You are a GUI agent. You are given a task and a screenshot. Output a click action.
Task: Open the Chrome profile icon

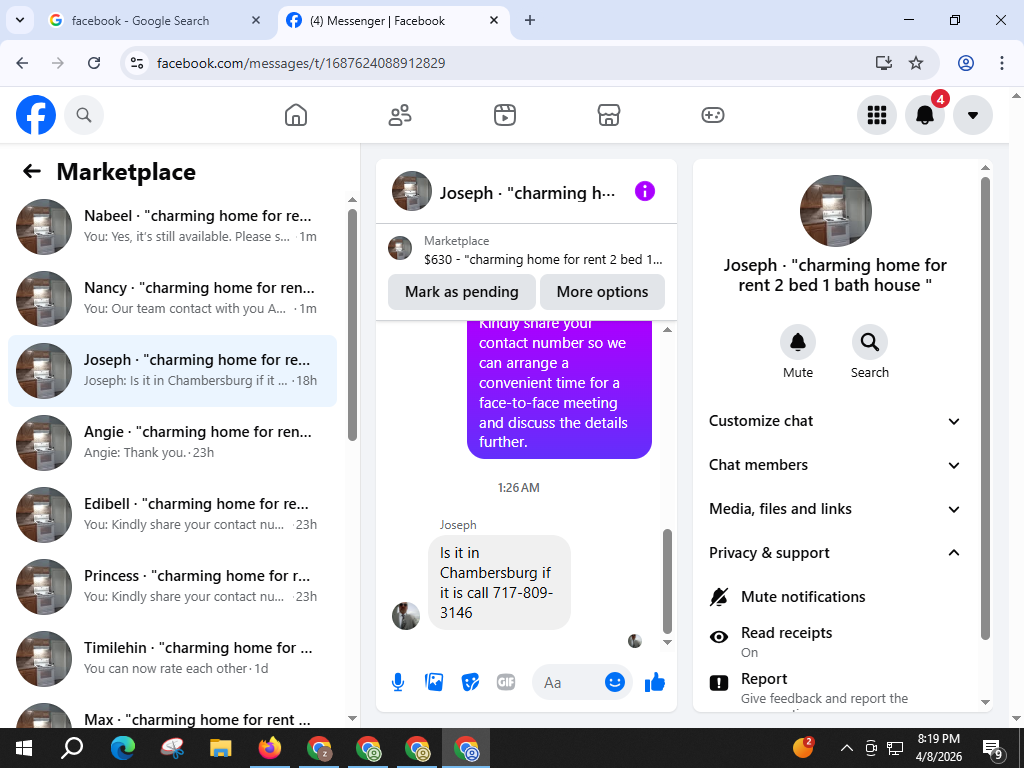click(x=966, y=63)
